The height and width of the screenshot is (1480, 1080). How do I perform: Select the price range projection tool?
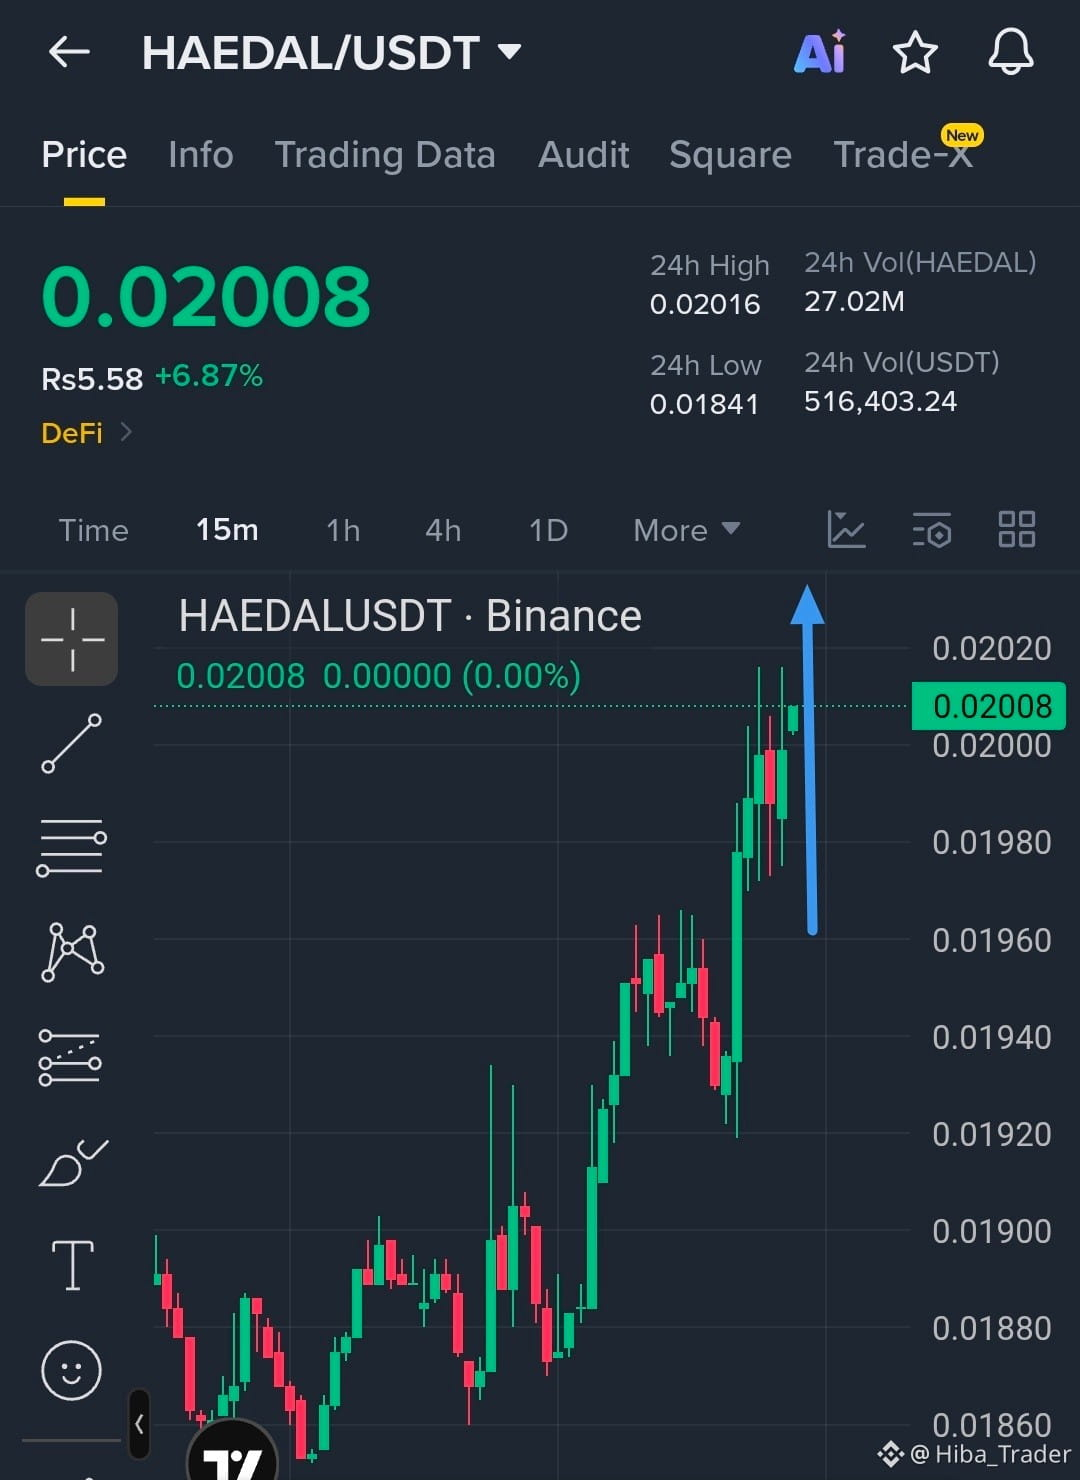click(70, 1057)
